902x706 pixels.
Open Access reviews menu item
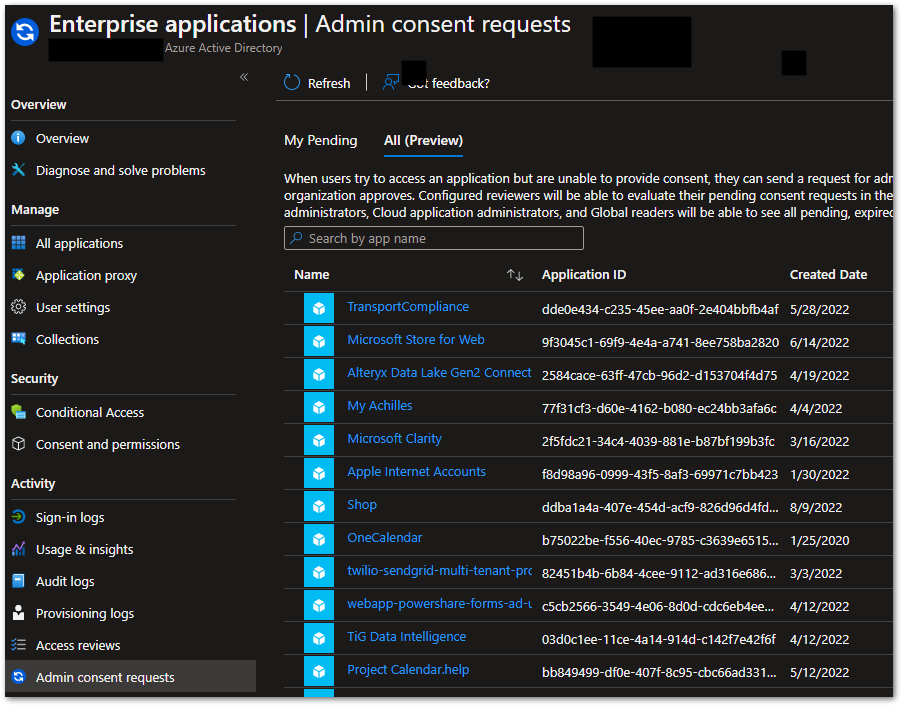[78, 646]
